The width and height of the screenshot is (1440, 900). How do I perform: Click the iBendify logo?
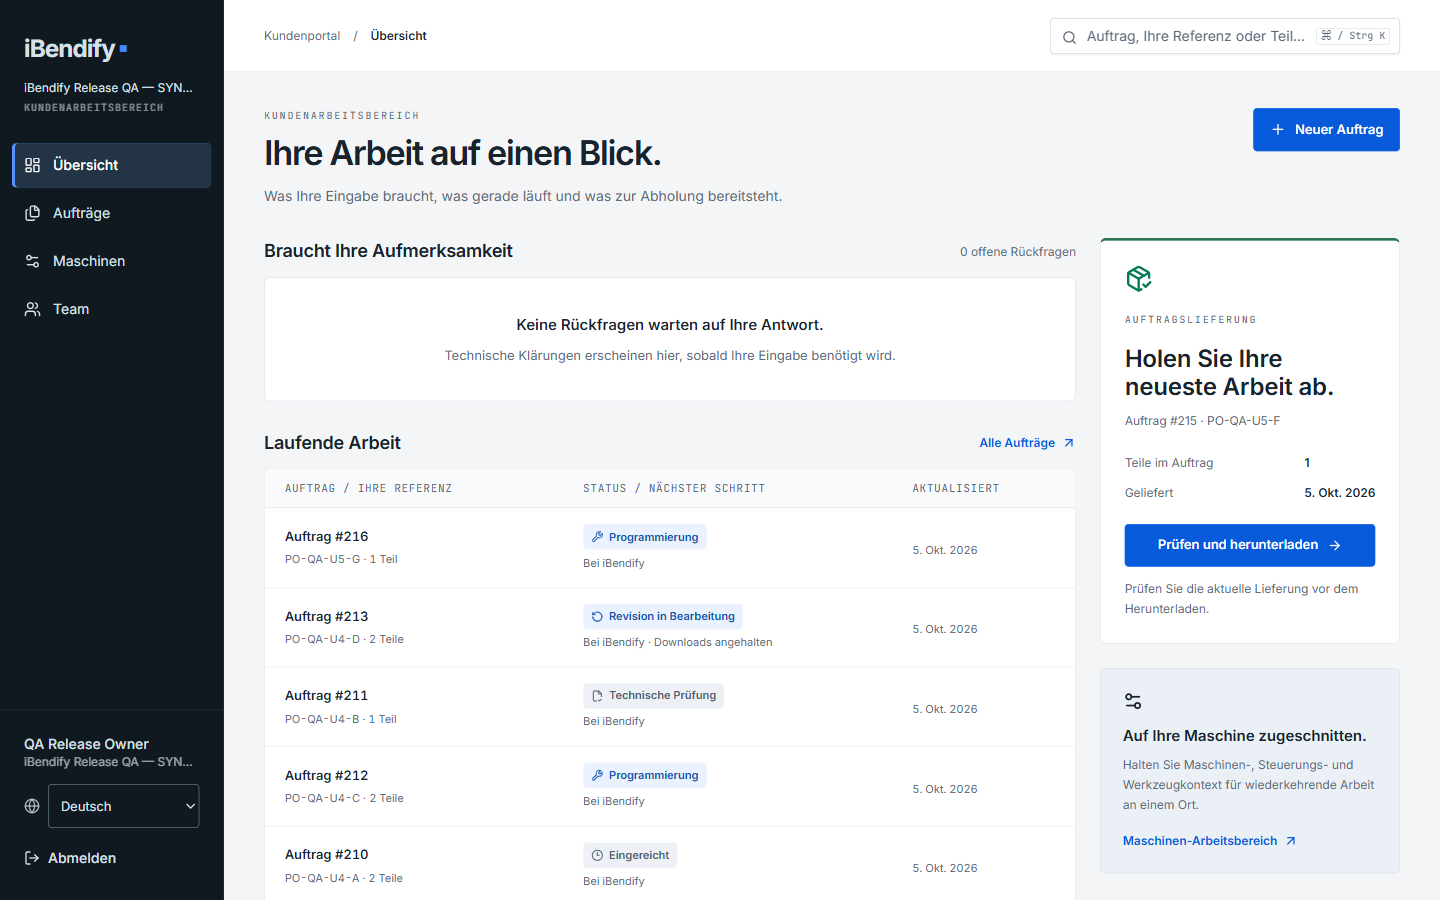tap(76, 48)
